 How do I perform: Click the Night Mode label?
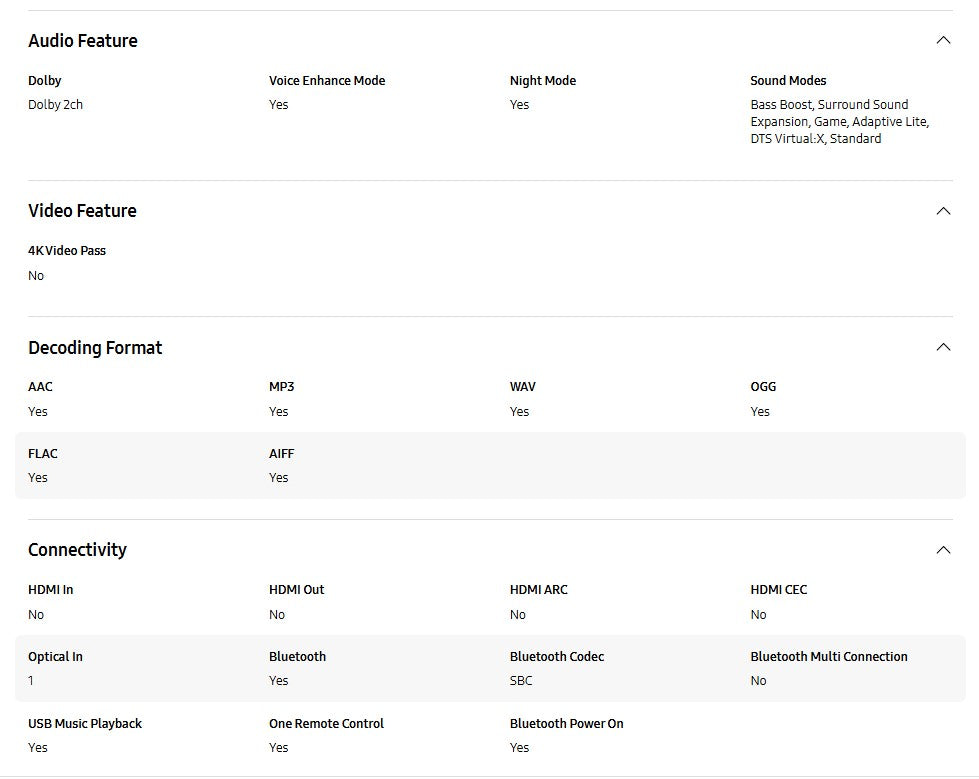click(x=543, y=81)
